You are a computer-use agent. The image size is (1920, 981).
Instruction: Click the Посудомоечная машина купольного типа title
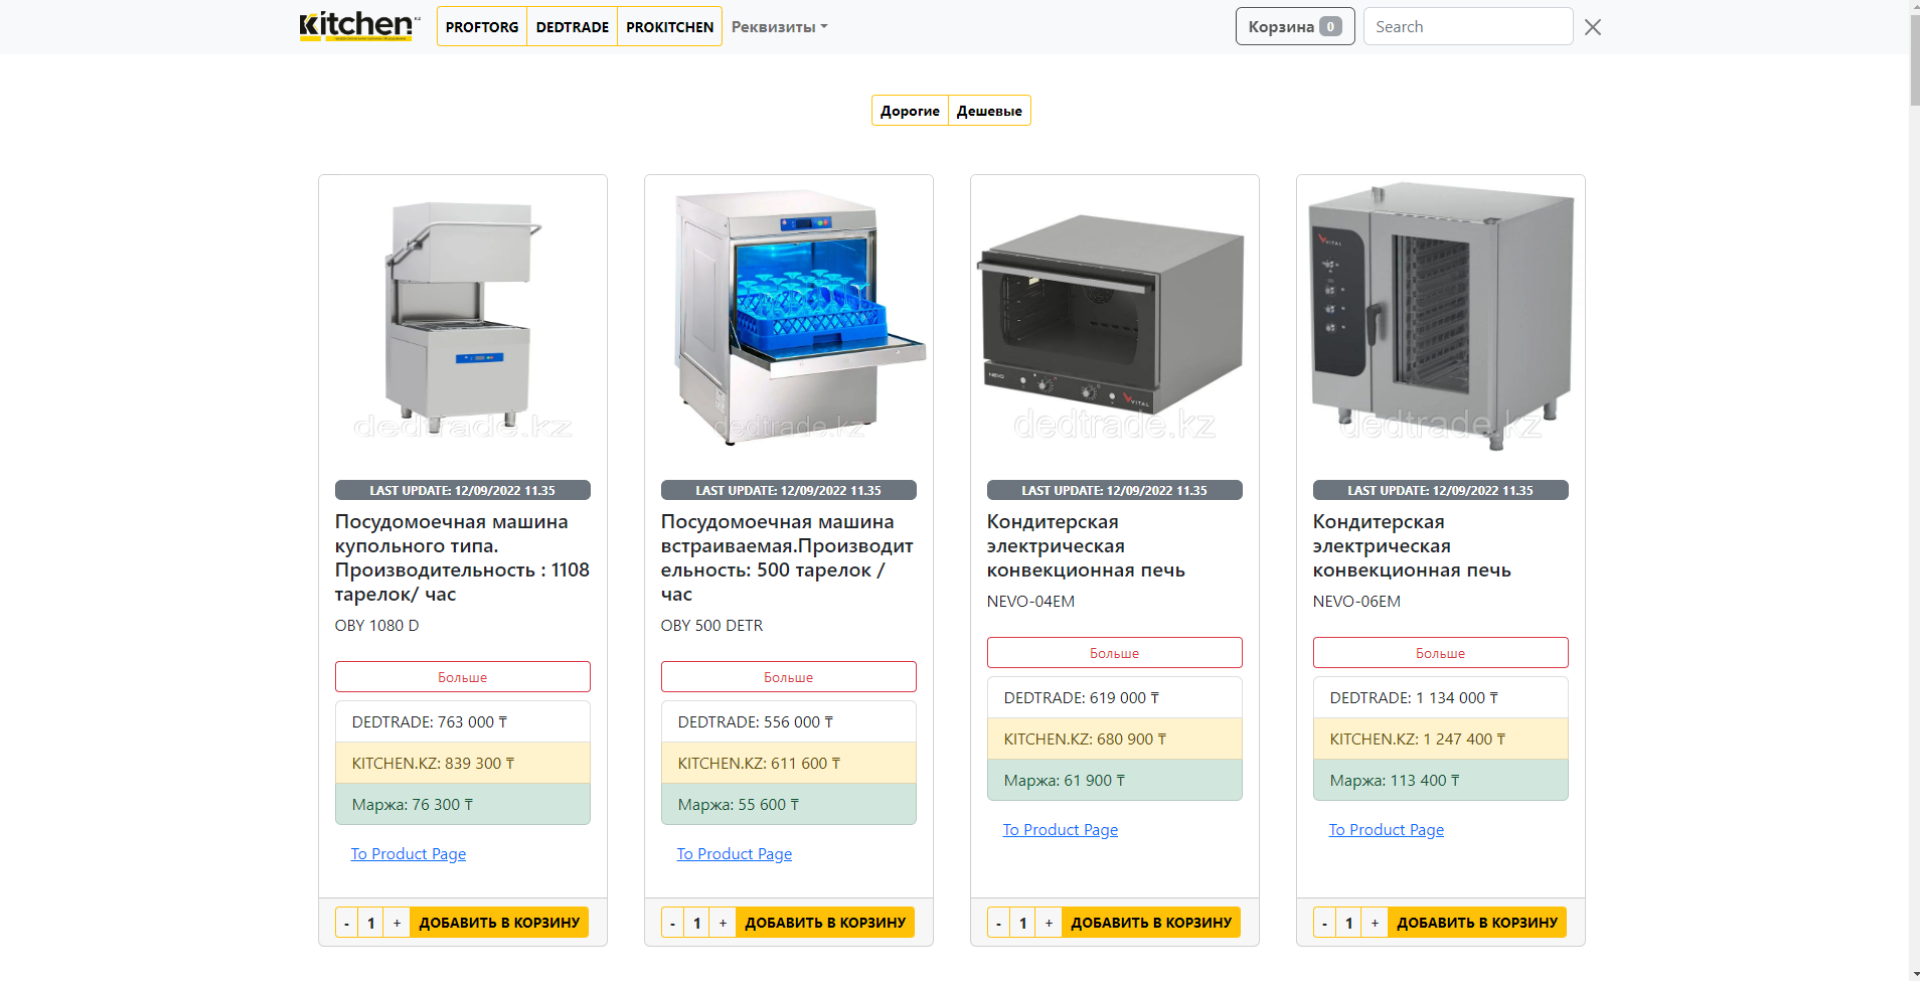tap(463, 558)
